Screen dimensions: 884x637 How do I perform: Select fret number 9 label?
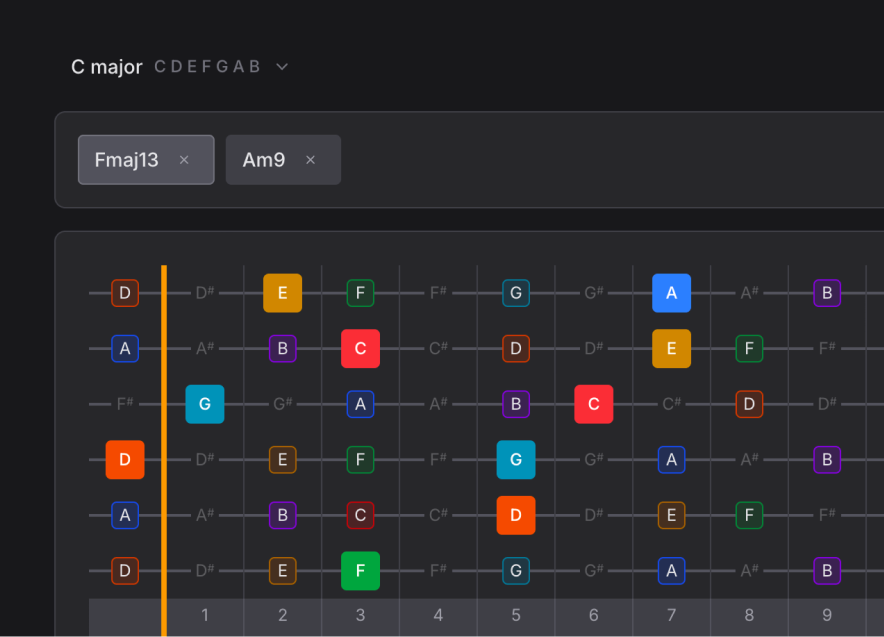click(827, 615)
